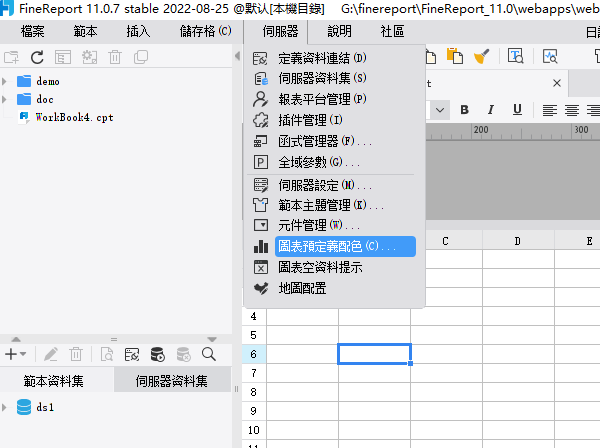Click the gear settings icon in file panel toolbar
The image size is (600, 448).
pos(89,57)
